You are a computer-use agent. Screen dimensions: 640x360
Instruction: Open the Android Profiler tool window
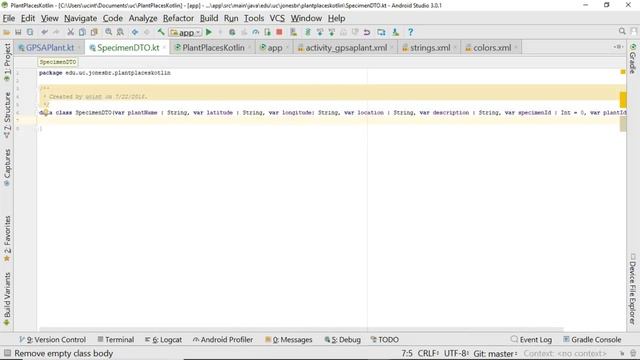coord(223,340)
